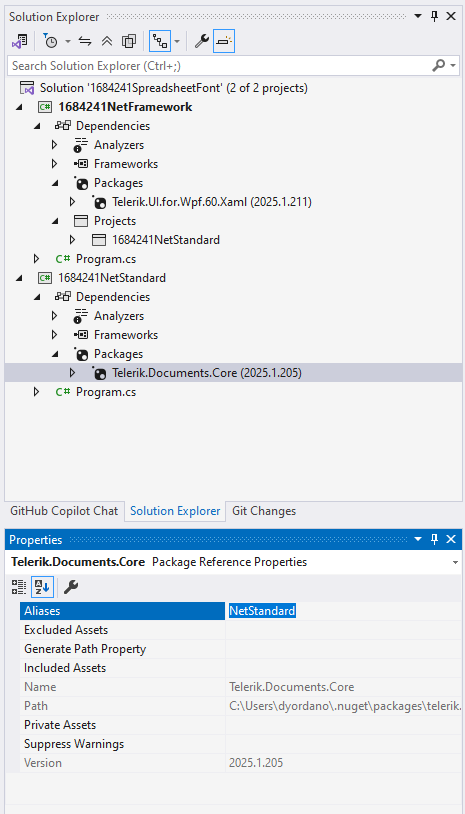465x814 pixels.
Task: Collapse the 1684241NetFramework project node
Action: point(19,107)
